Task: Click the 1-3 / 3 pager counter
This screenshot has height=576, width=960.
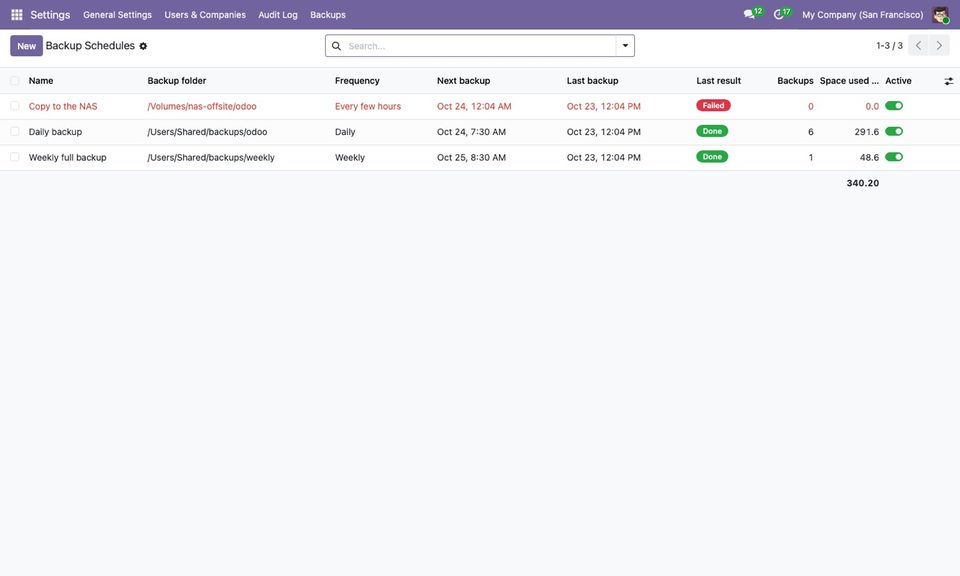Action: [889, 46]
